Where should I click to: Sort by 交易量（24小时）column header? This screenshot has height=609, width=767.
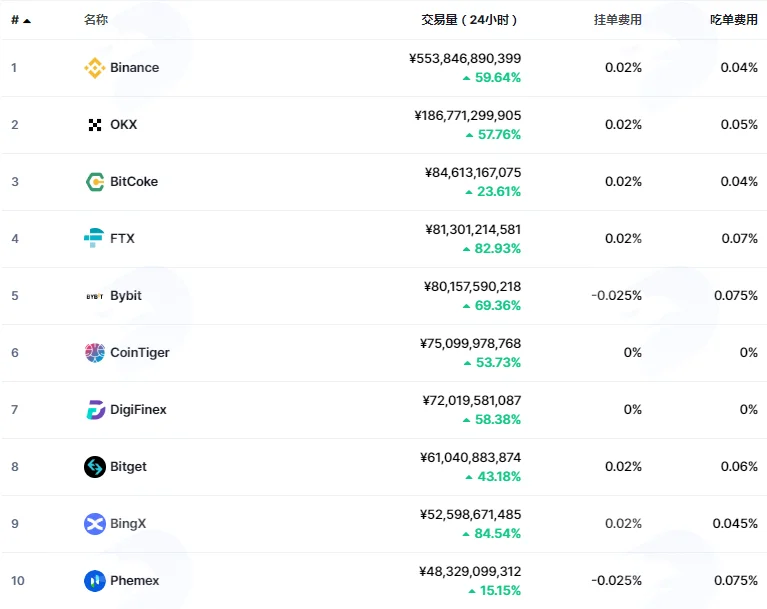469,20
